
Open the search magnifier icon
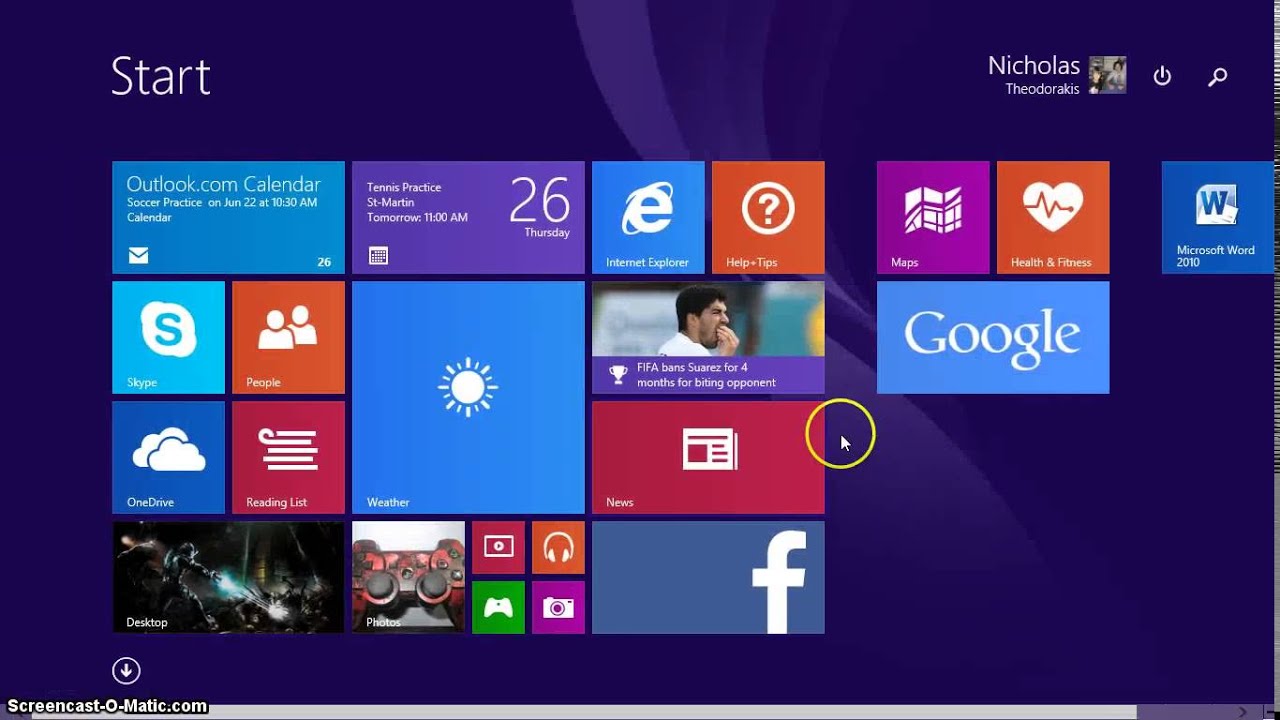coord(1217,76)
